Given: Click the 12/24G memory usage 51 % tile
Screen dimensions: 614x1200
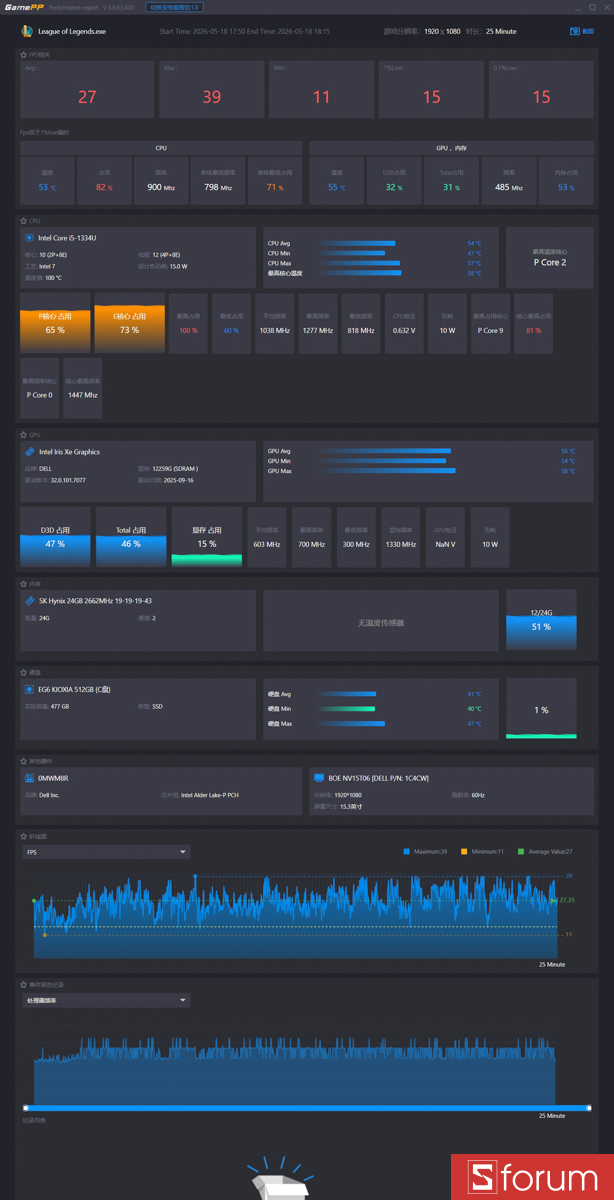Looking at the screenshot, I should (541, 620).
